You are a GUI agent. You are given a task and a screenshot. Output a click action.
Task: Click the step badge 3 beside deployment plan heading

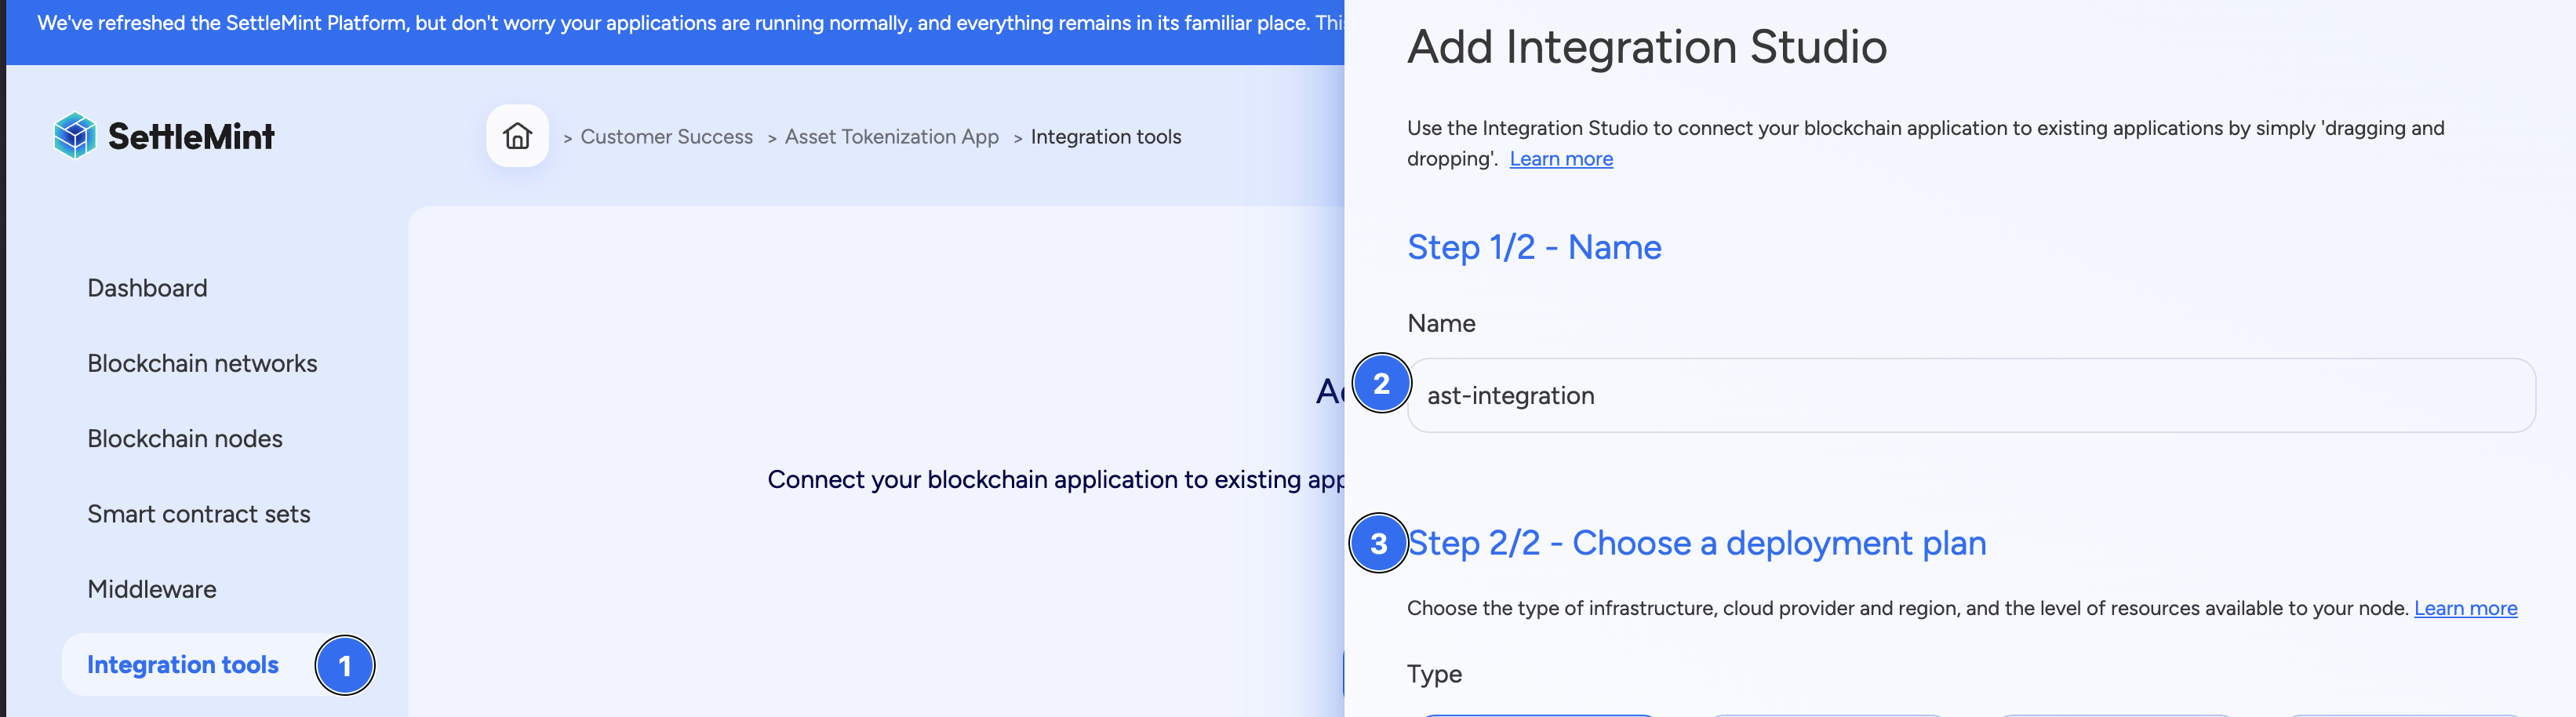coord(1380,543)
